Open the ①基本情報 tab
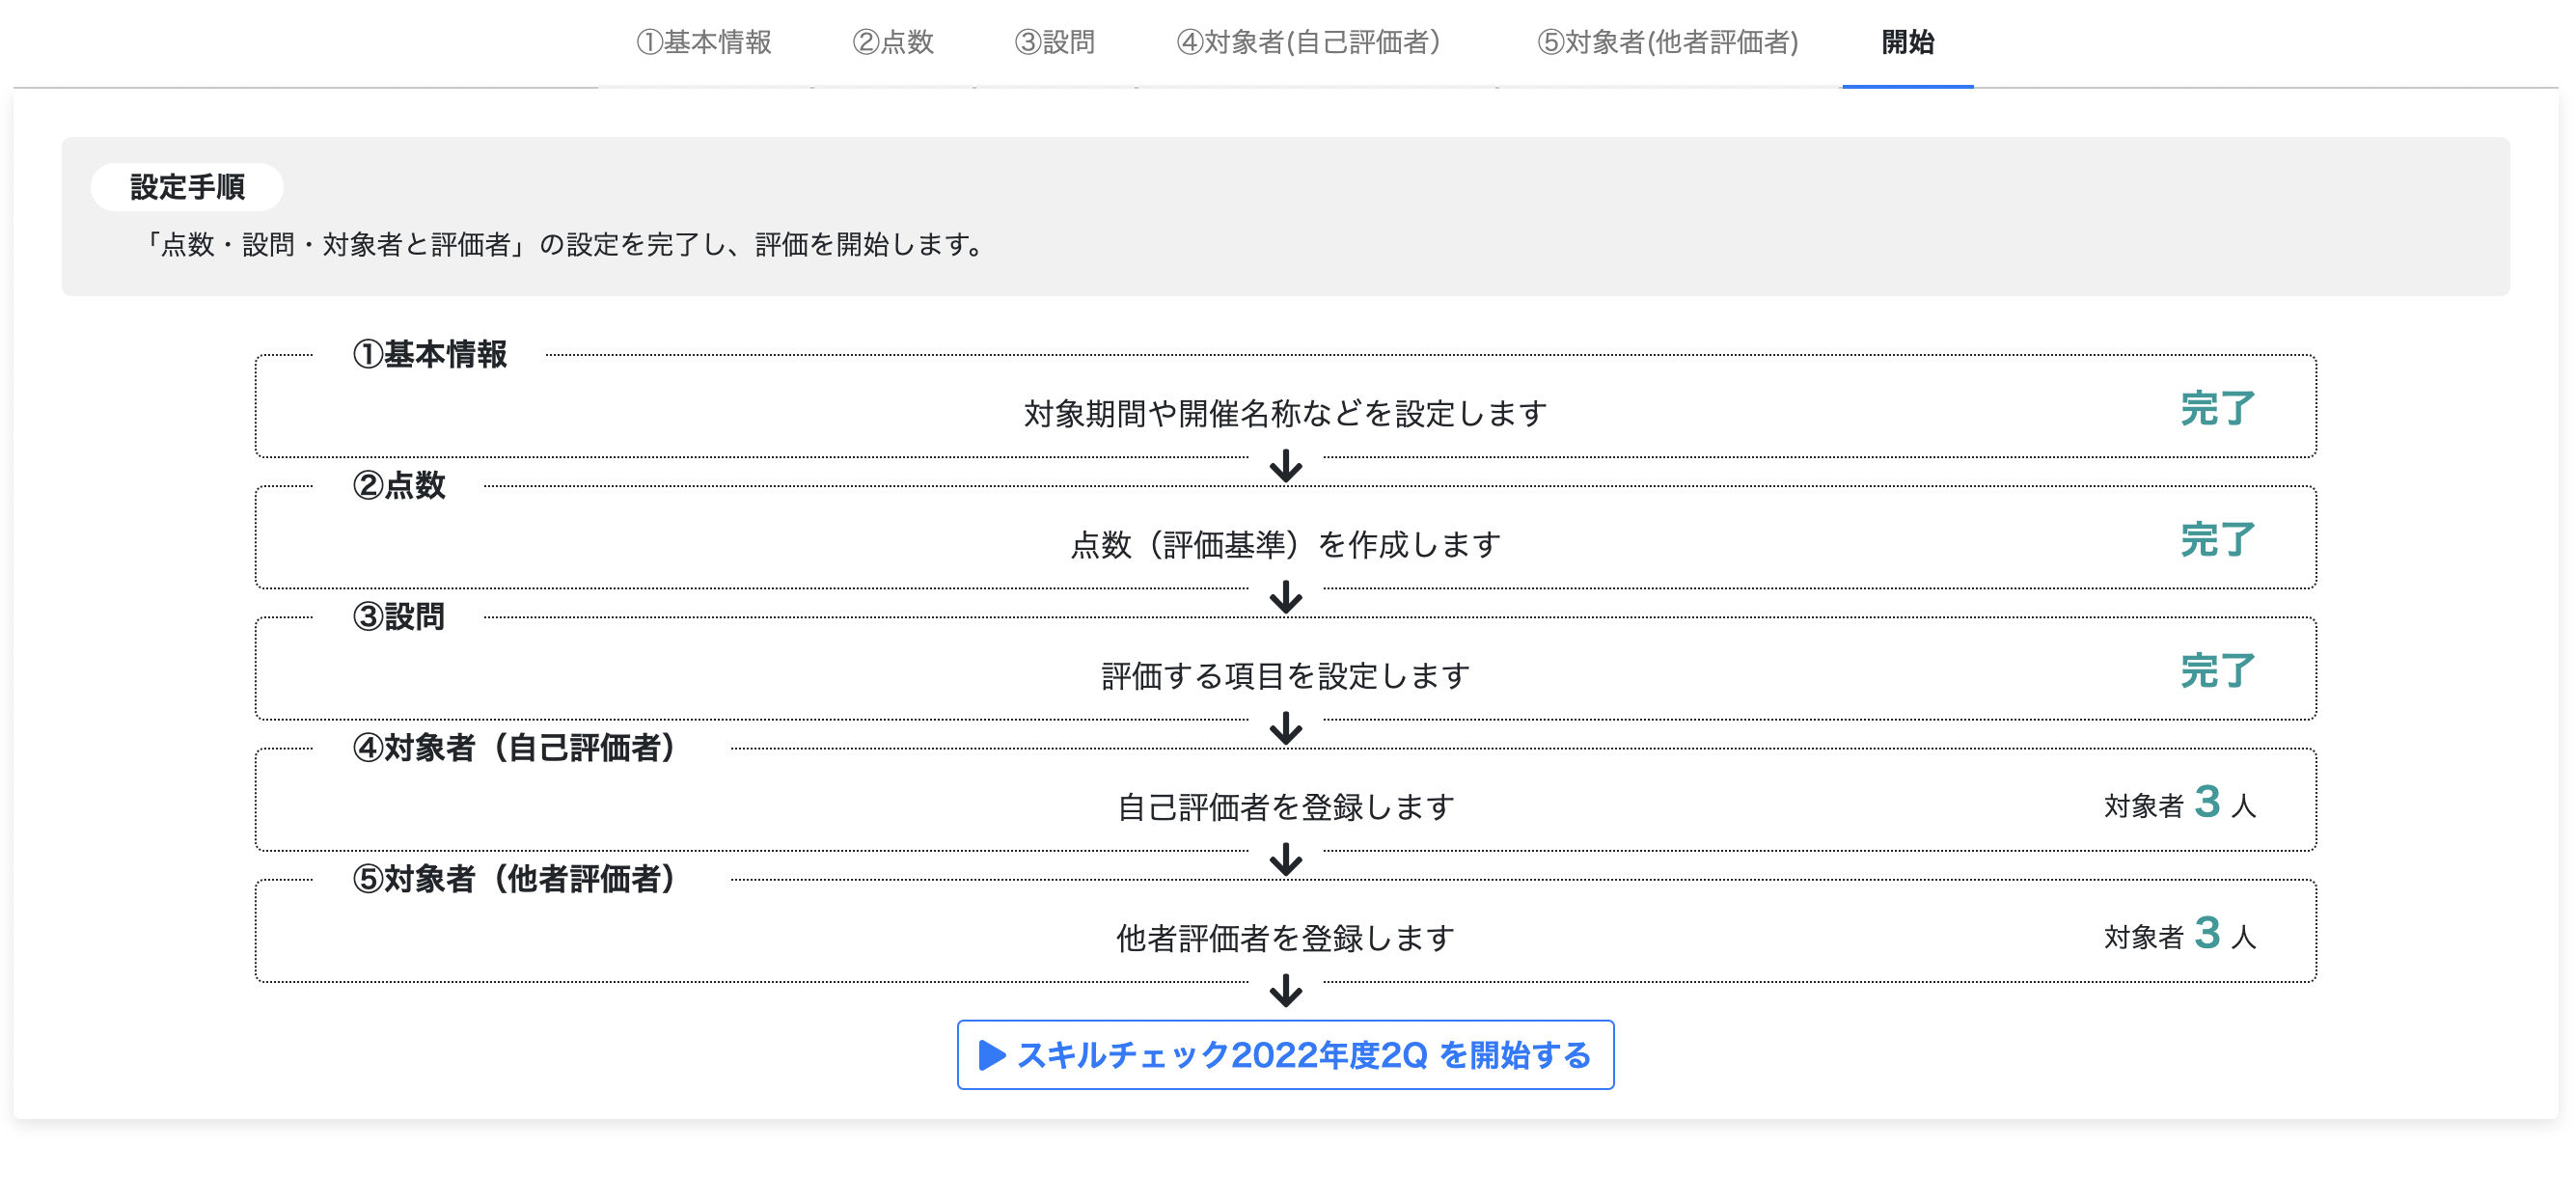The image size is (2576, 1200). coord(704,42)
